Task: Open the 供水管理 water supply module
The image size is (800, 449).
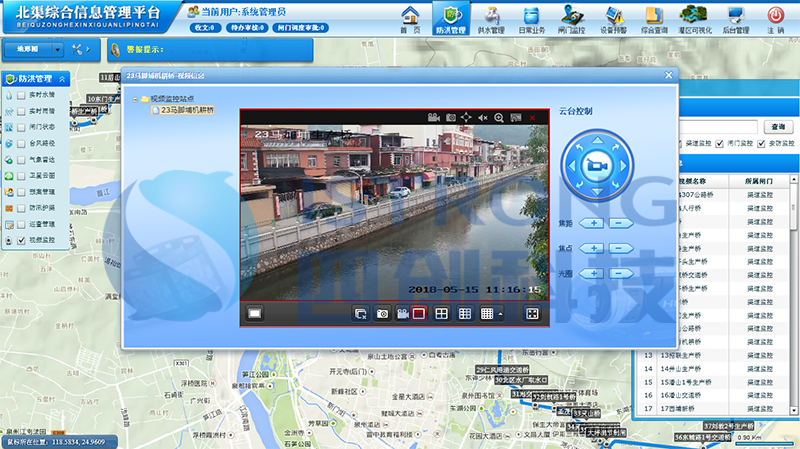Action: pyautogui.click(x=491, y=18)
